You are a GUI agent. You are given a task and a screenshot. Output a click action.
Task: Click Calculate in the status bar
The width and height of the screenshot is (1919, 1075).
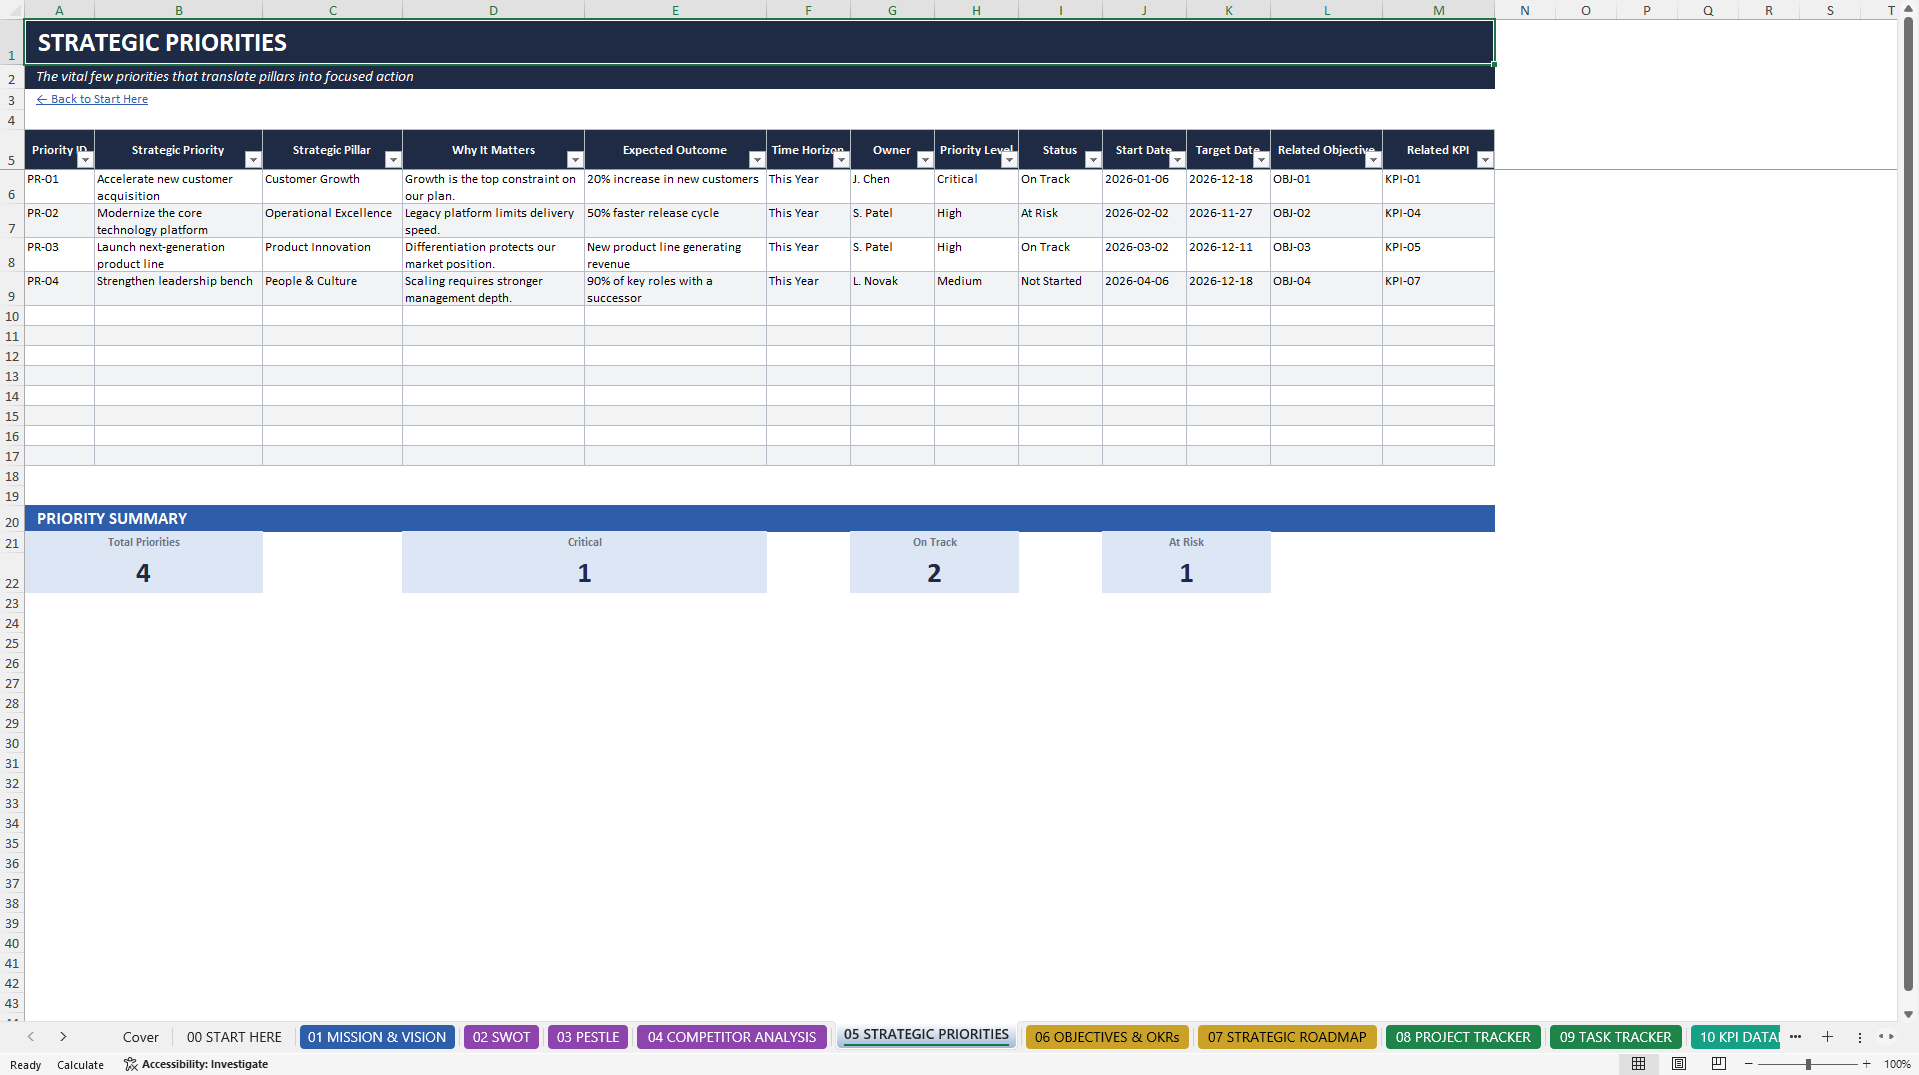pyautogui.click(x=80, y=1065)
